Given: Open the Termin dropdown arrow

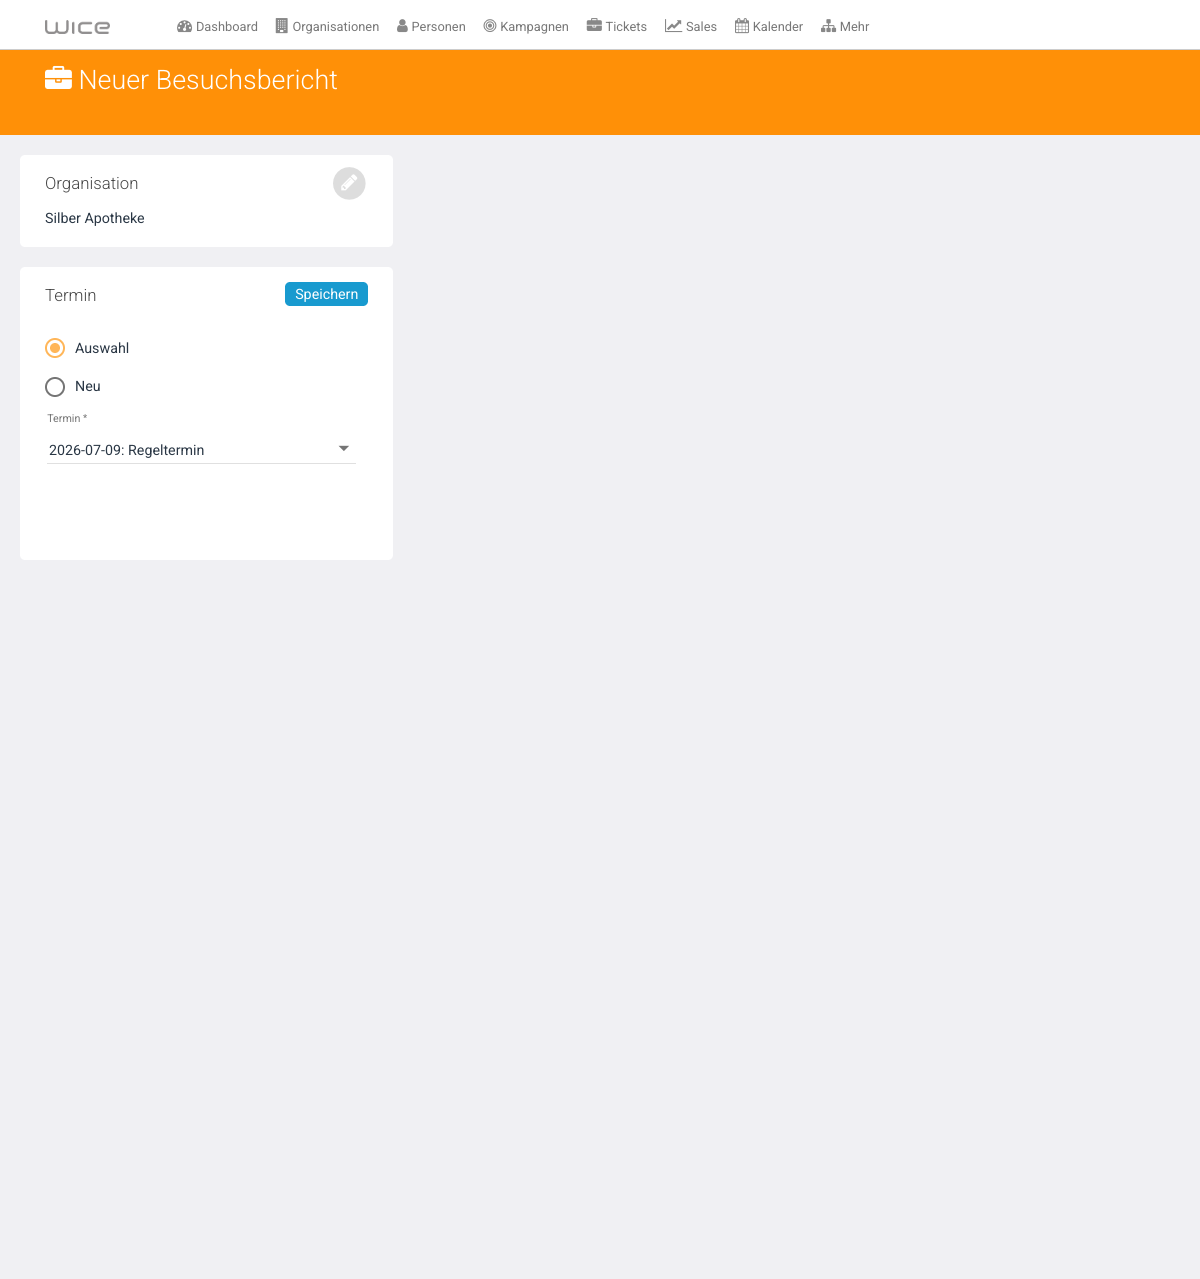Looking at the screenshot, I should coord(344,449).
